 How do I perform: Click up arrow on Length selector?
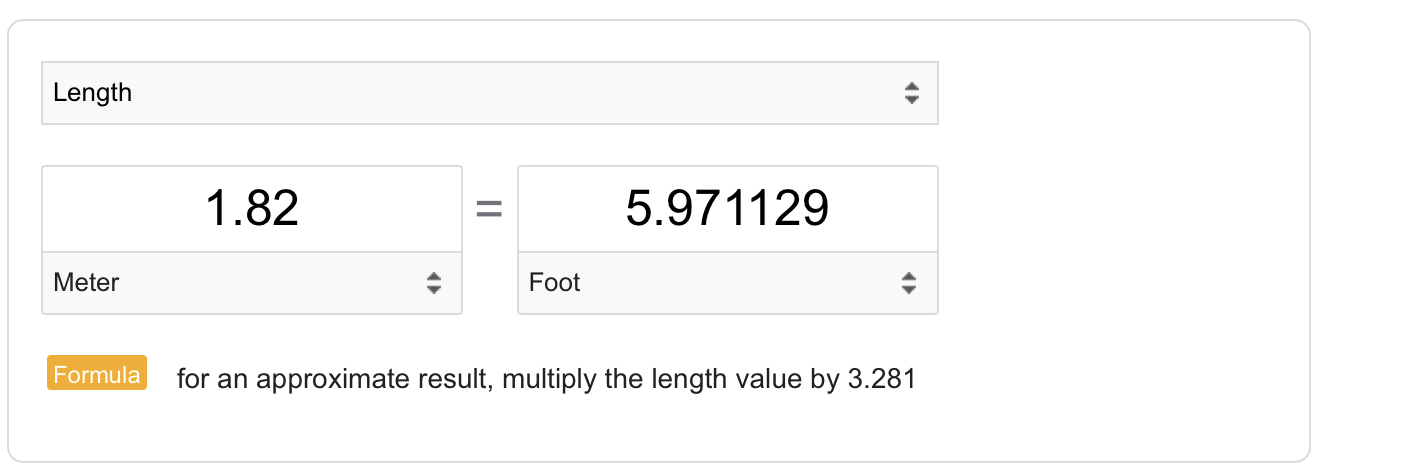(911, 87)
